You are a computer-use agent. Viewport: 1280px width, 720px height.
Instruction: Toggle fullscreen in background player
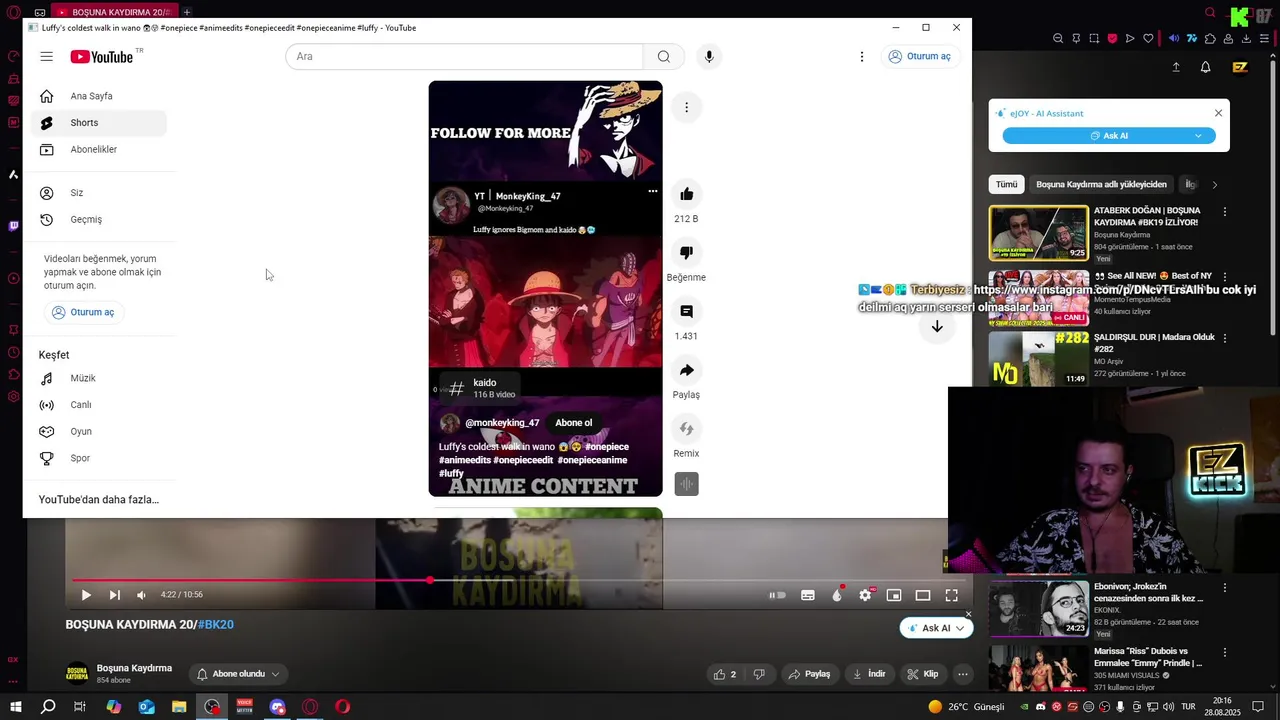952,595
